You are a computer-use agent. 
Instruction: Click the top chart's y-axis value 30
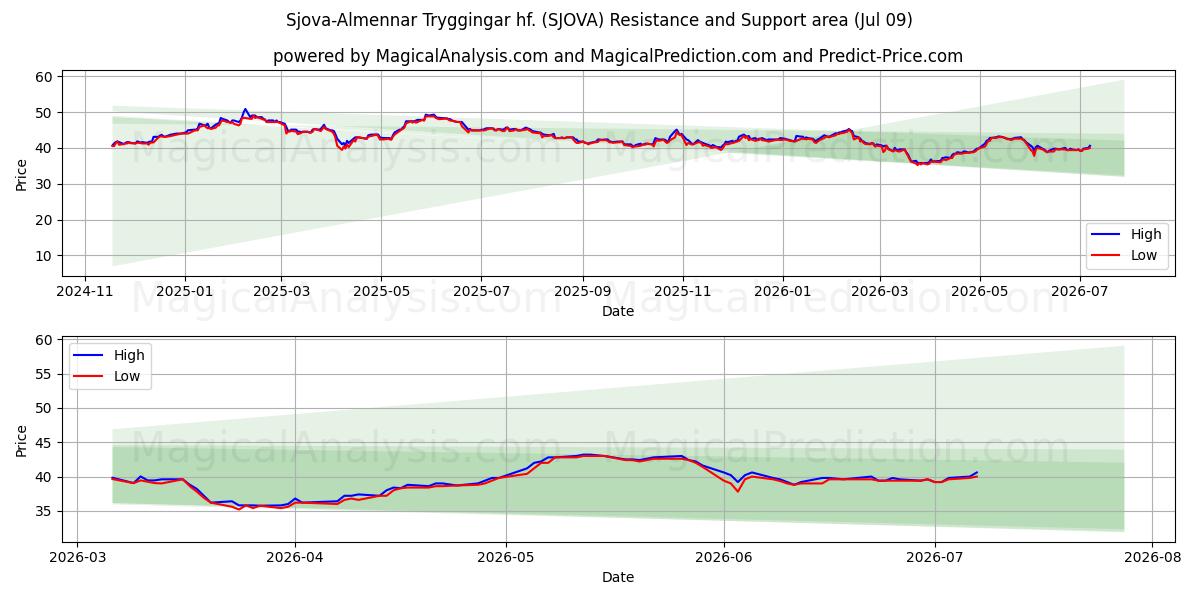45,184
